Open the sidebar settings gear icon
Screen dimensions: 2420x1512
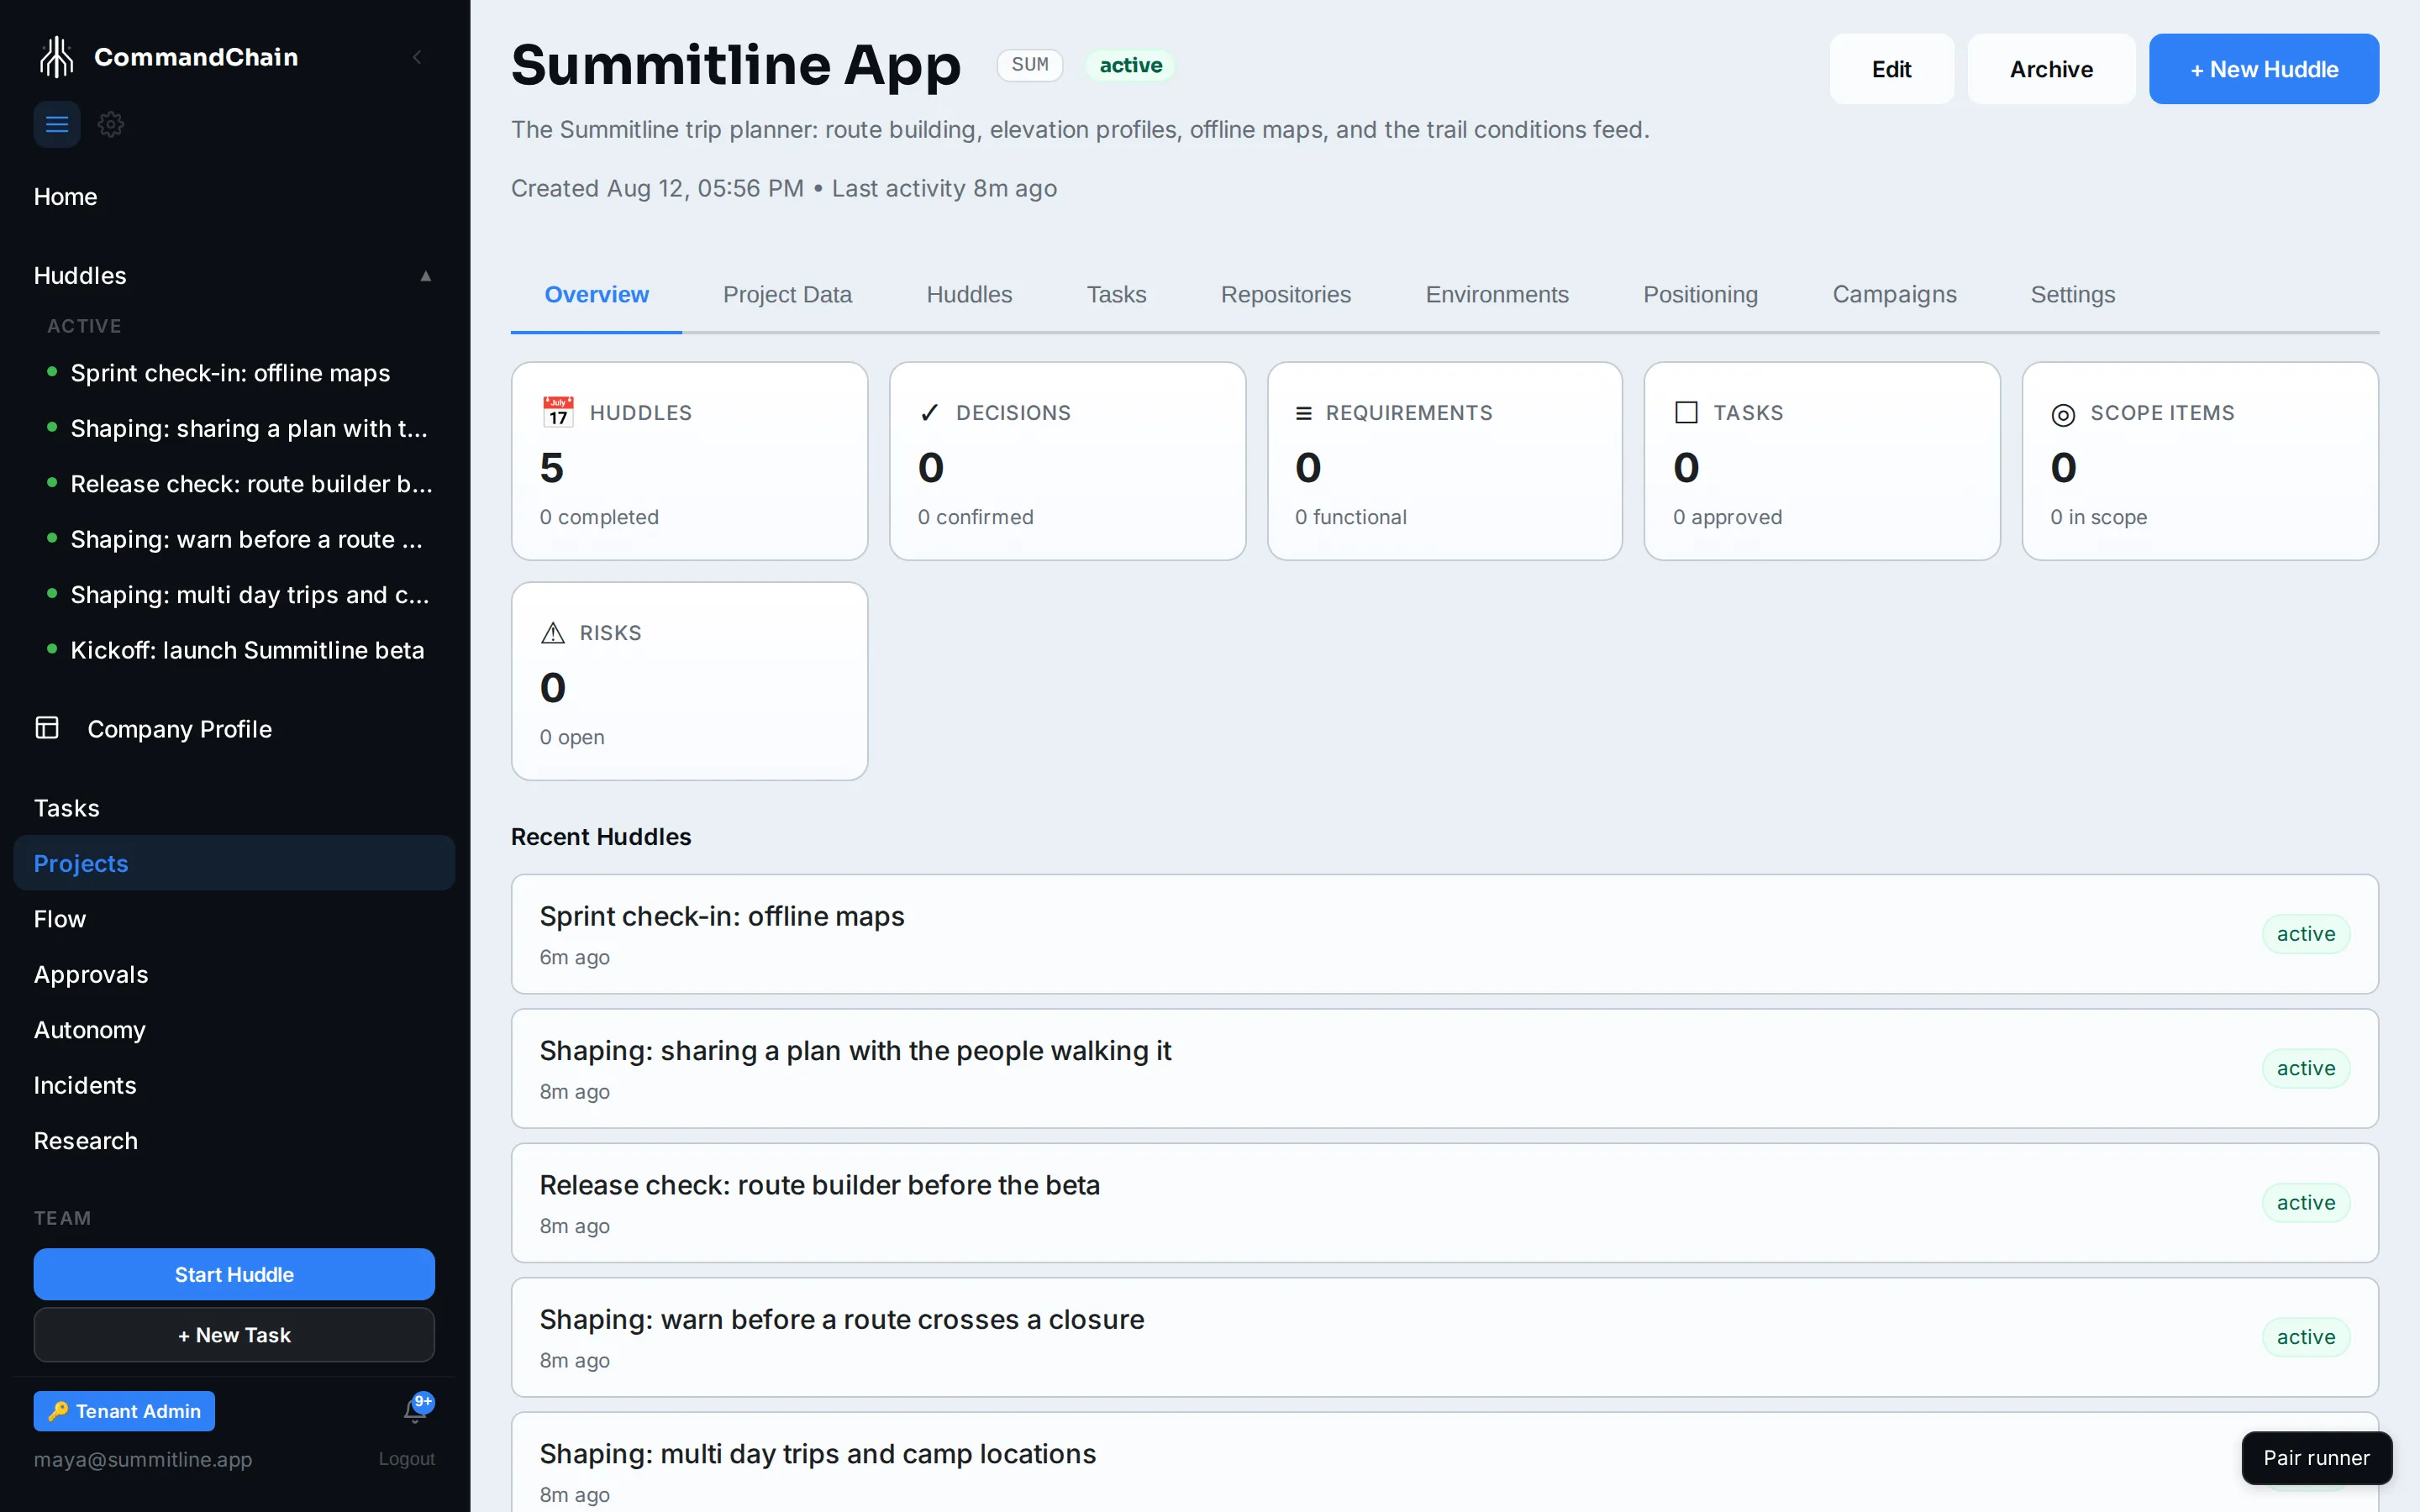point(111,124)
